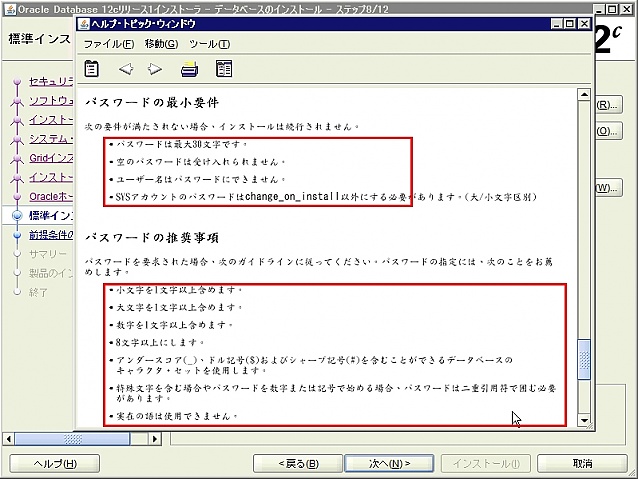This screenshot has height=479, width=638.
Task: Go forward with the right arrow icon
Action: coord(155,69)
